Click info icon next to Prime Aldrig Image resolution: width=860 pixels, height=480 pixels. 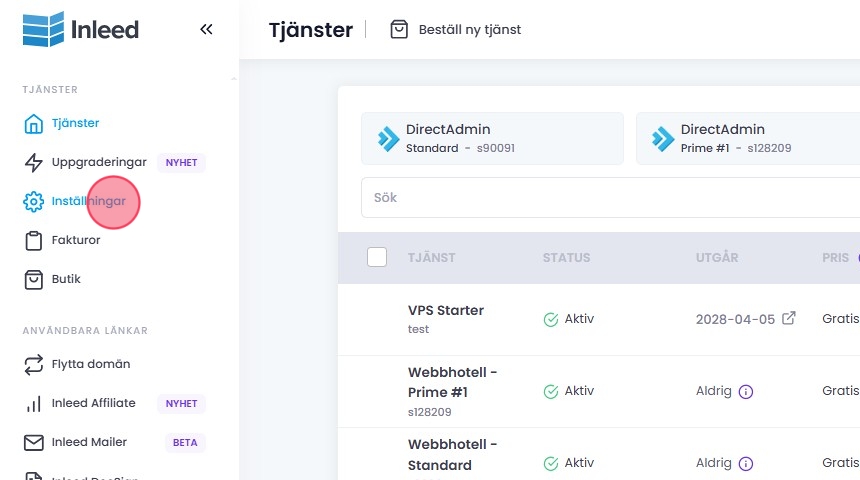coord(746,392)
